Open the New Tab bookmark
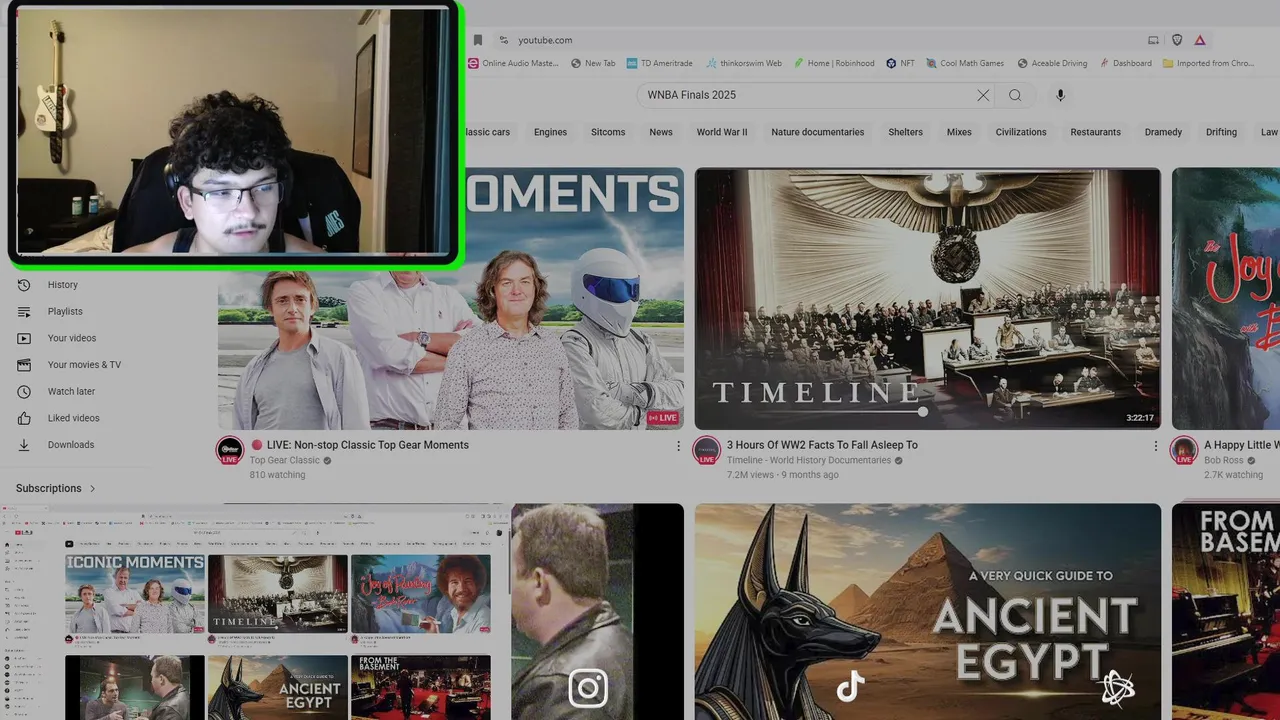The image size is (1280, 720). click(x=593, y=63)
